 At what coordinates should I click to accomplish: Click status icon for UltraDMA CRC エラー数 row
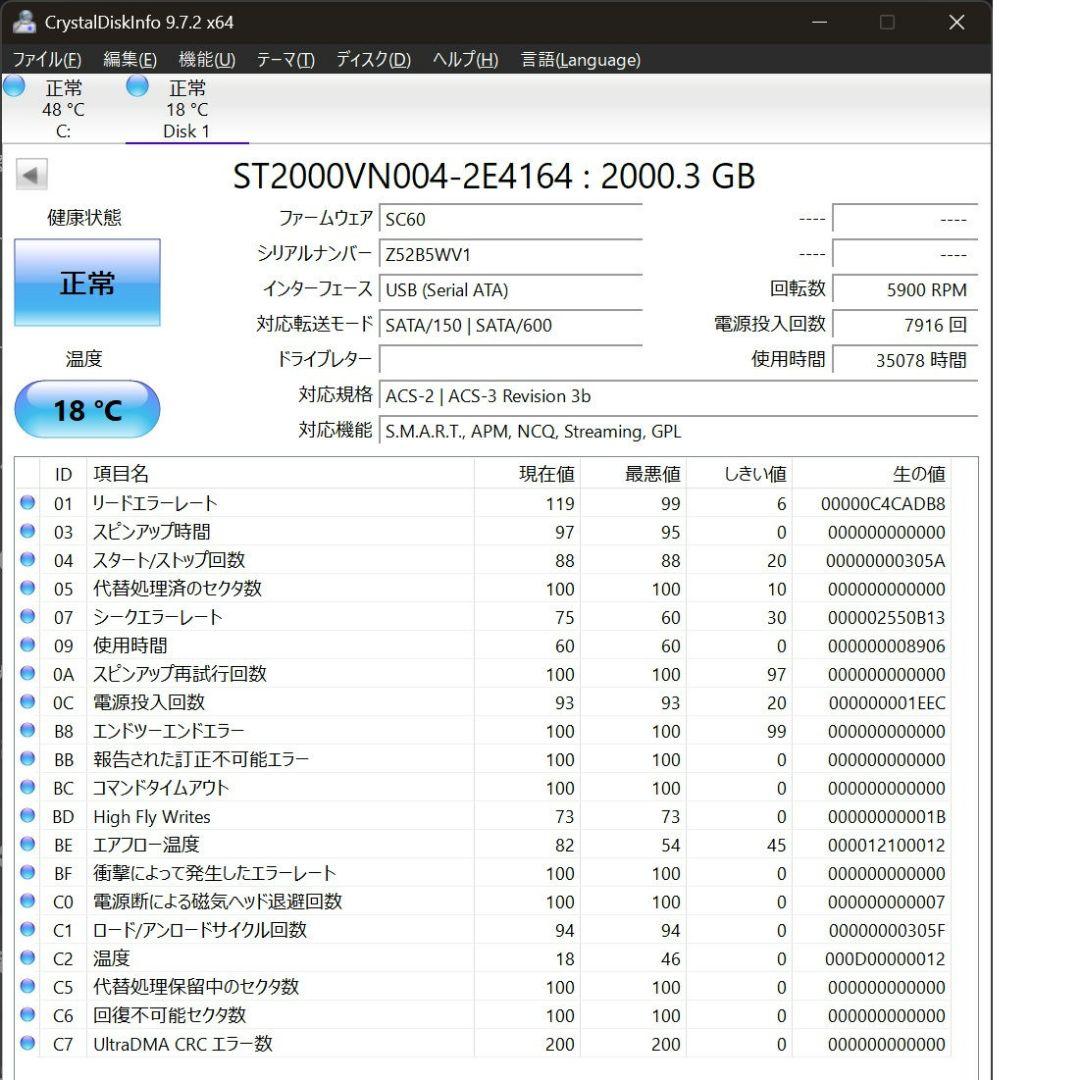(28, 1044)
